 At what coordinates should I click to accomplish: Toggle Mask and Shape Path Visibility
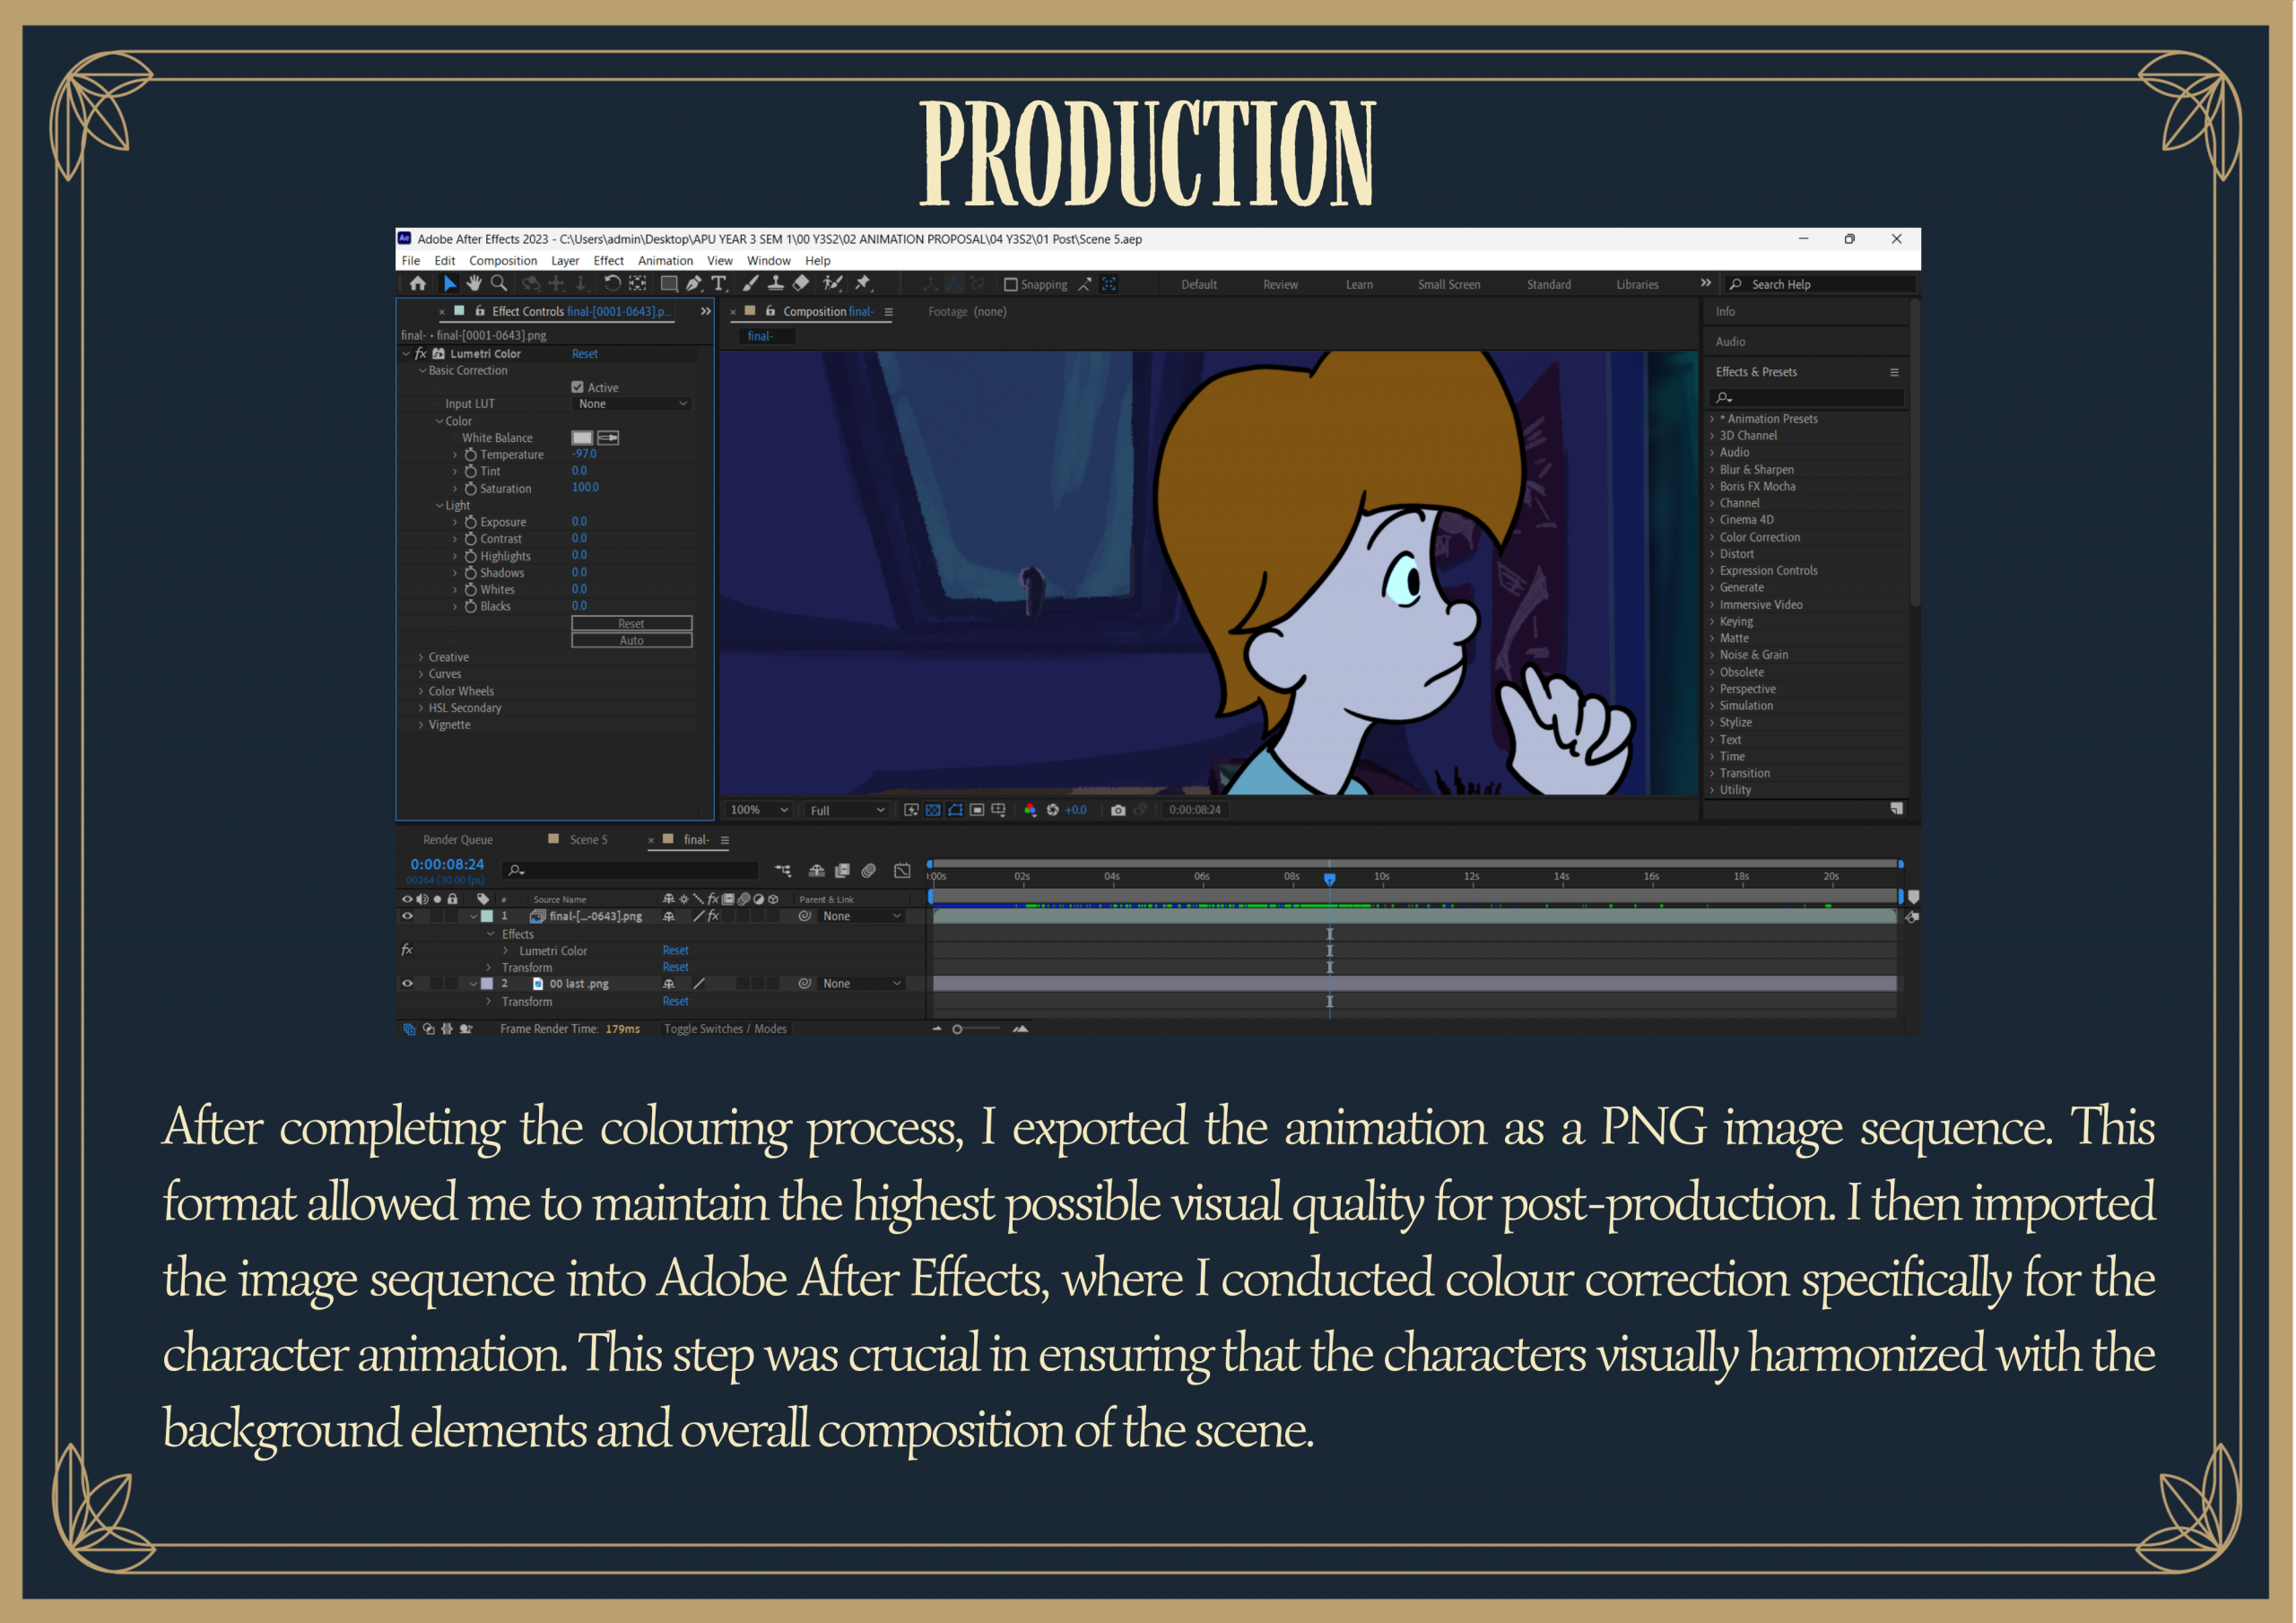[955, 810]
